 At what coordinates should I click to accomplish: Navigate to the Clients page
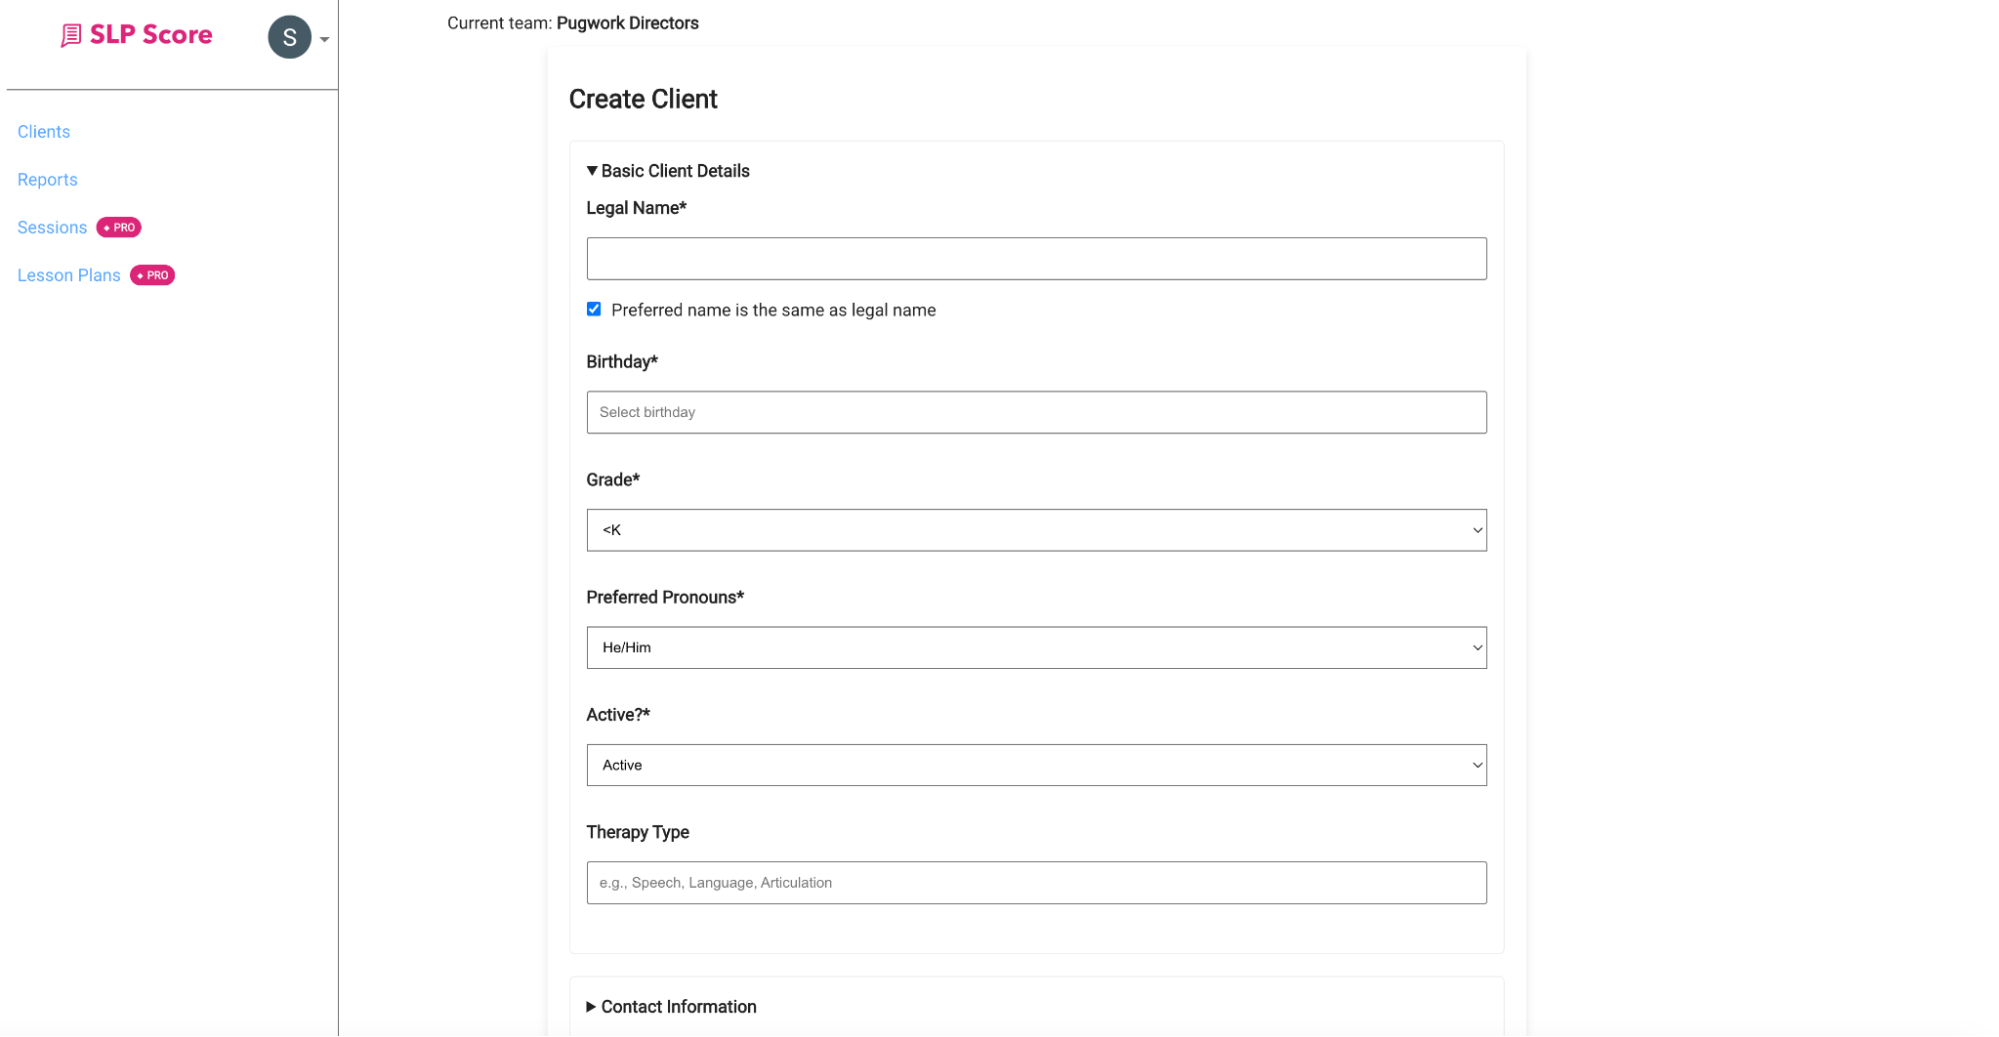click(43, 131)
